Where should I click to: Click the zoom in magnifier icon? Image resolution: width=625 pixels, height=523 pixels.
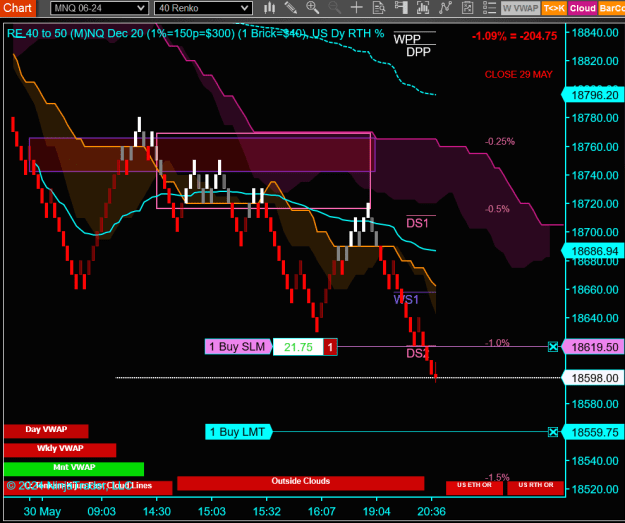(312, 8)
